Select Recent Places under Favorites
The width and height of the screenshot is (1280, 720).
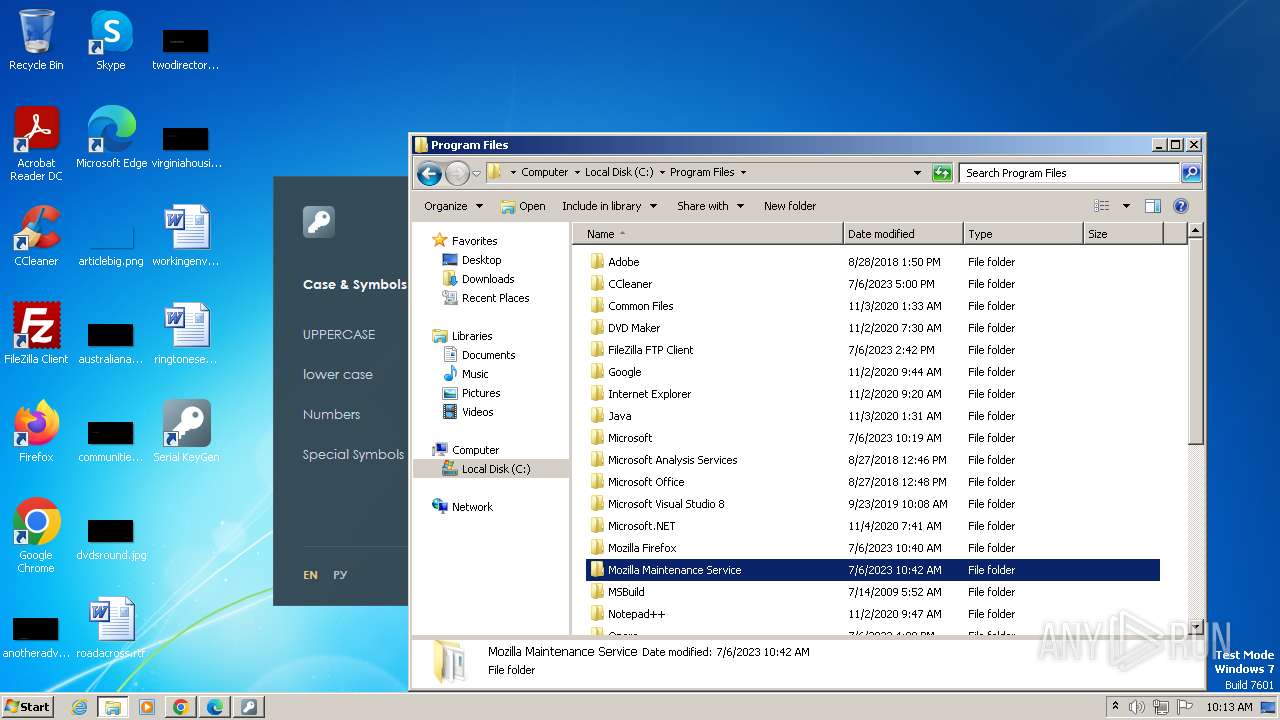coord(495,298)
